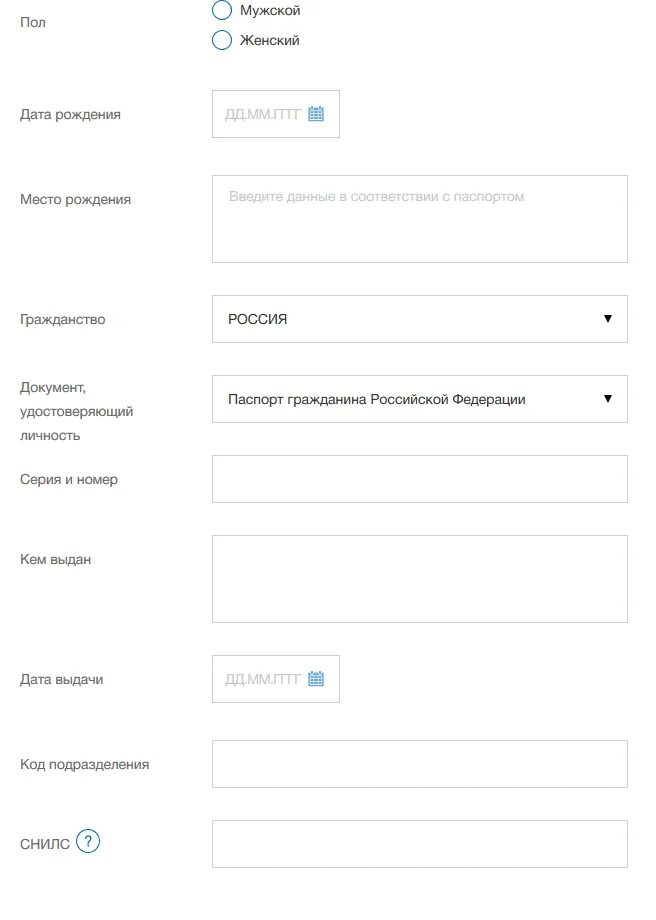Click the Серия и номер input
The image size is (656, 920).
tap(419, 479)
